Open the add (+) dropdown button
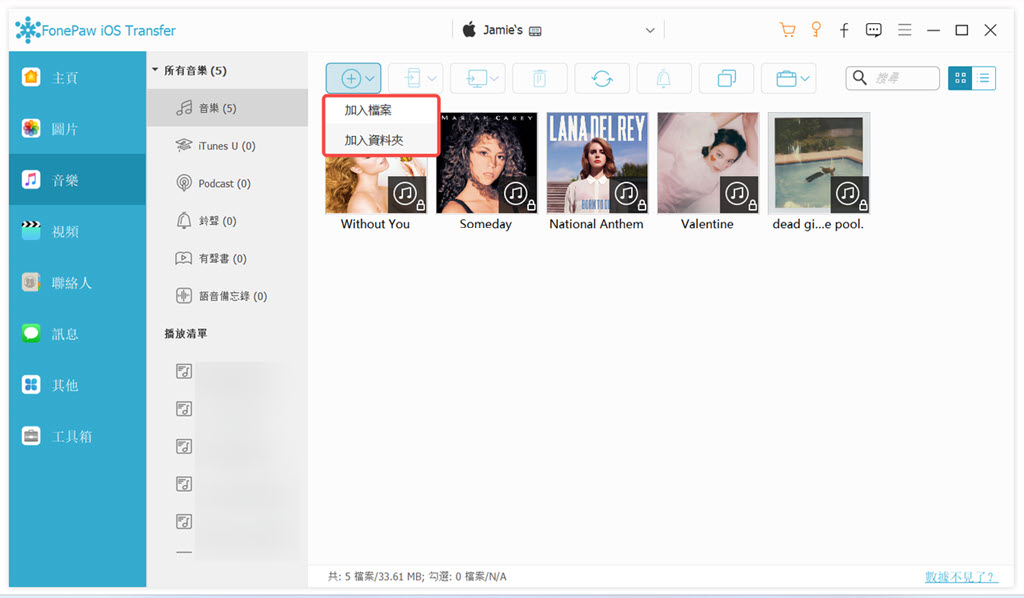 click(353, 78)
